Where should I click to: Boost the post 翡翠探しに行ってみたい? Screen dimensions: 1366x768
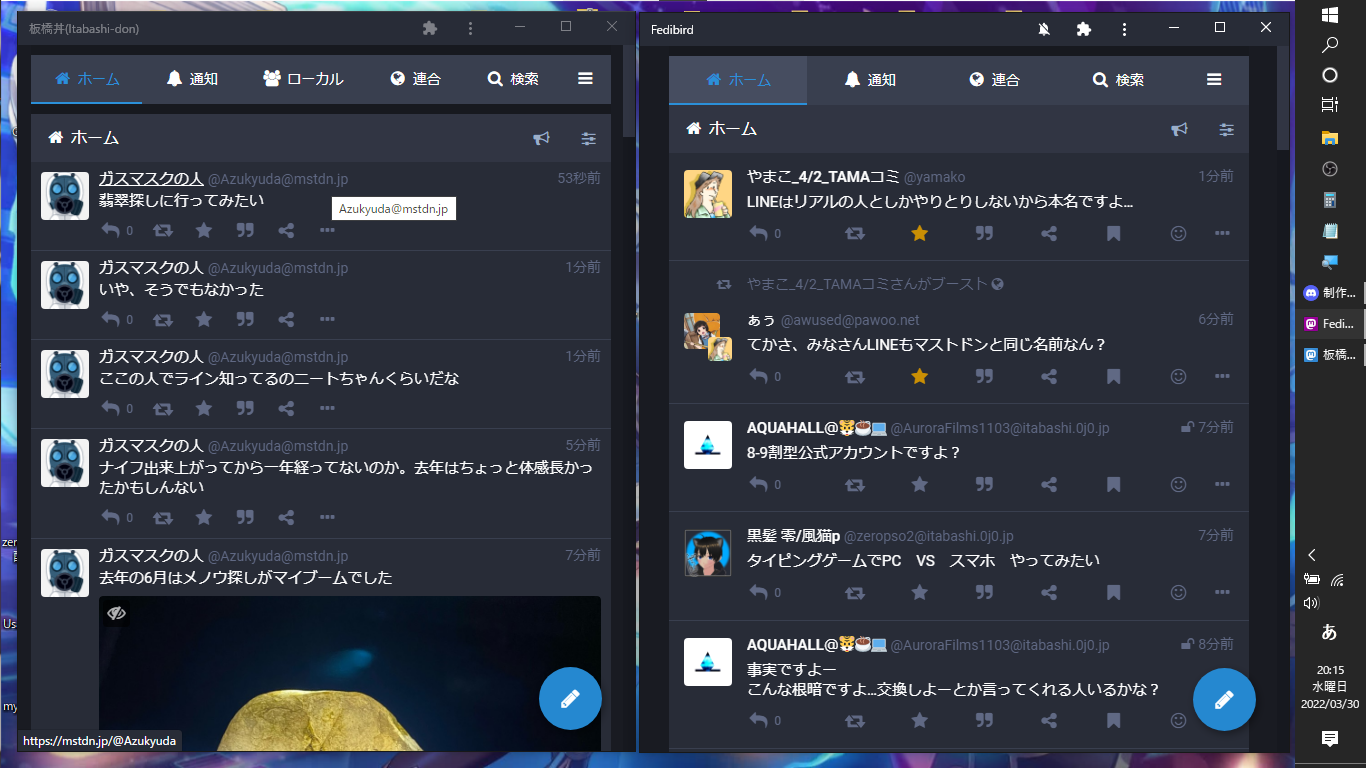[162, 230]
